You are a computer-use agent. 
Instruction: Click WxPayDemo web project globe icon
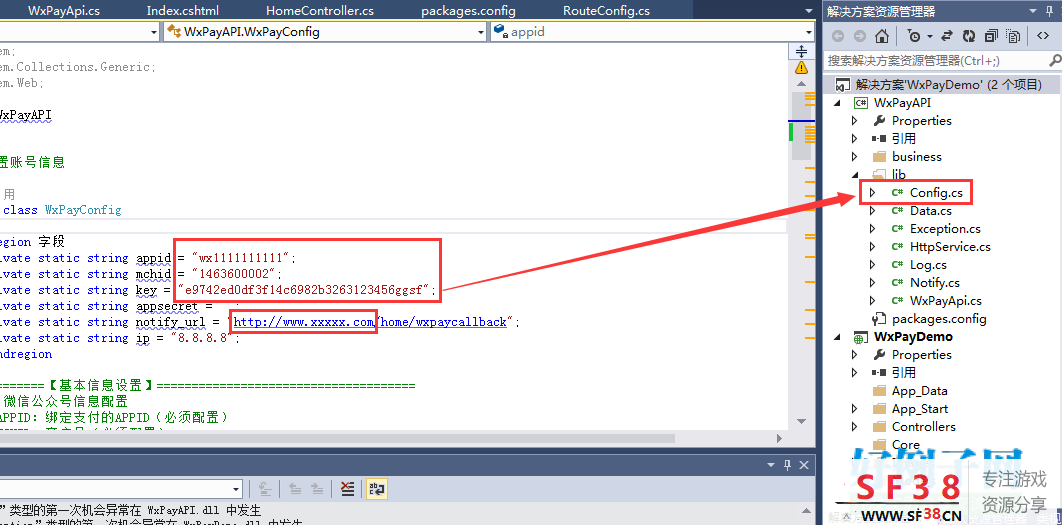click(x=860, y=337)
